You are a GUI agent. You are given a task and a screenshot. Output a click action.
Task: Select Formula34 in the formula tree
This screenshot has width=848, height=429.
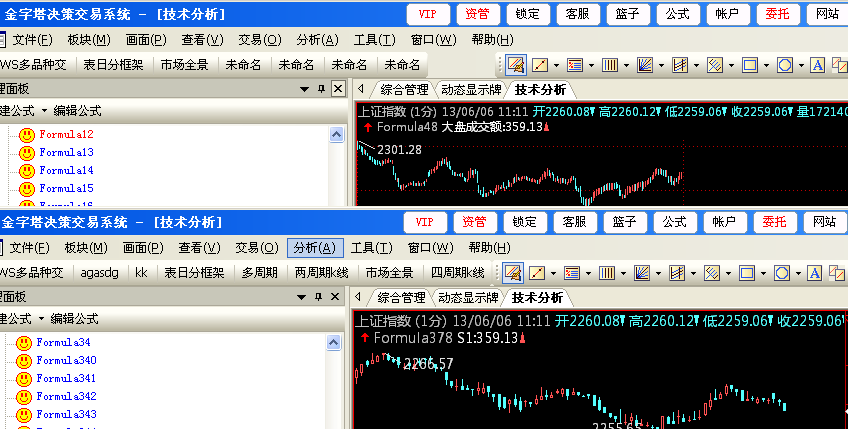(x=63, y=342)
